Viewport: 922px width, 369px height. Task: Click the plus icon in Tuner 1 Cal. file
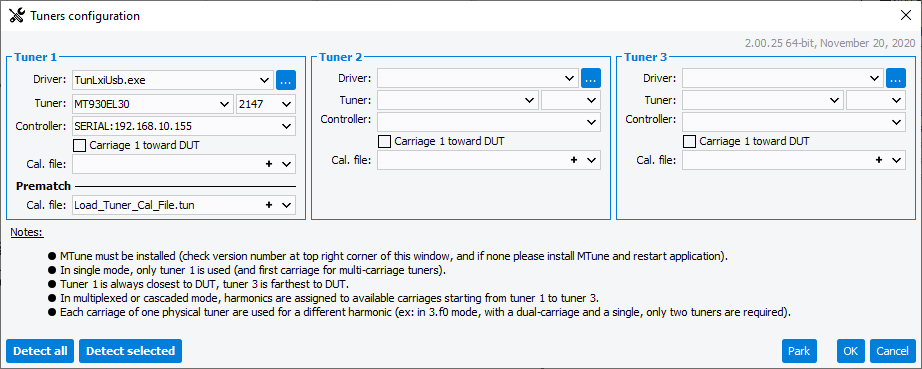tap(269, 165)
